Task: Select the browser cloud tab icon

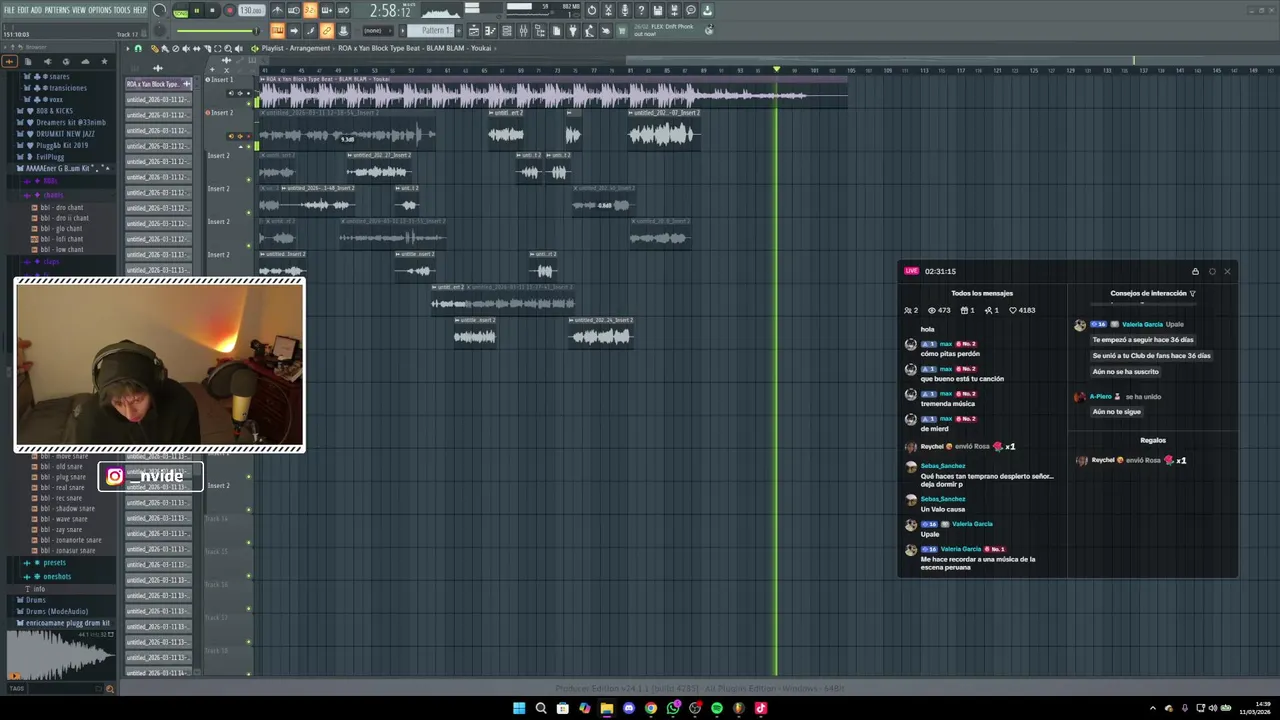Action: click(x=85, y=61)
